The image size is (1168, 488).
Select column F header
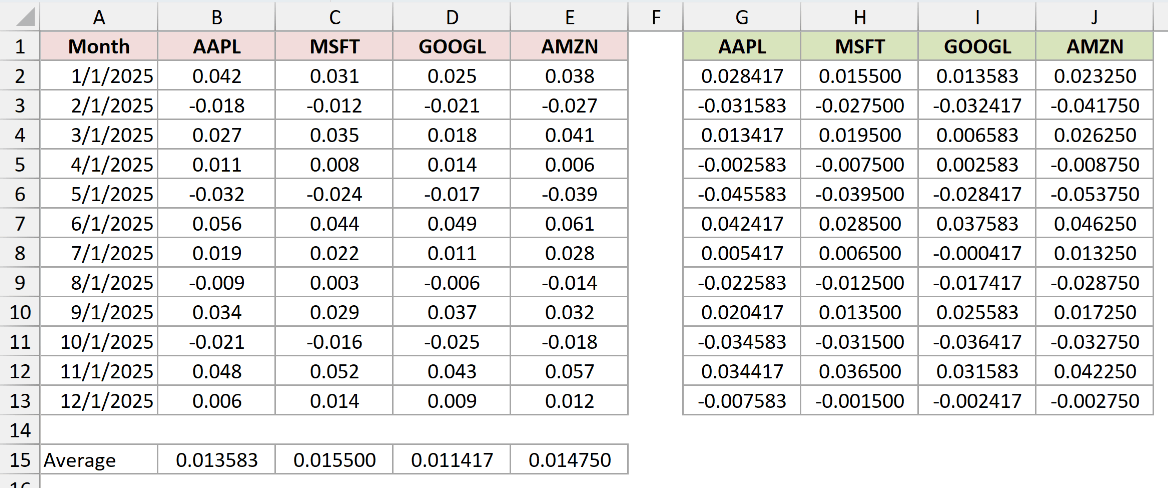656,16
